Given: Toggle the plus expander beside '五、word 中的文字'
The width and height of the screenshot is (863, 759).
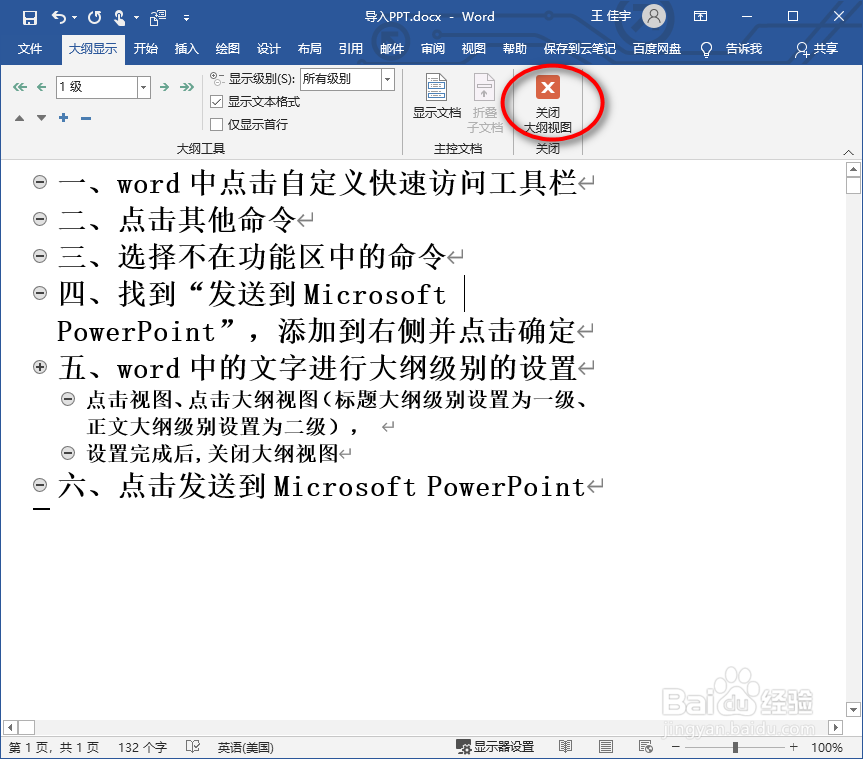Looking at the screenshot, I should (x=40, y=367).
